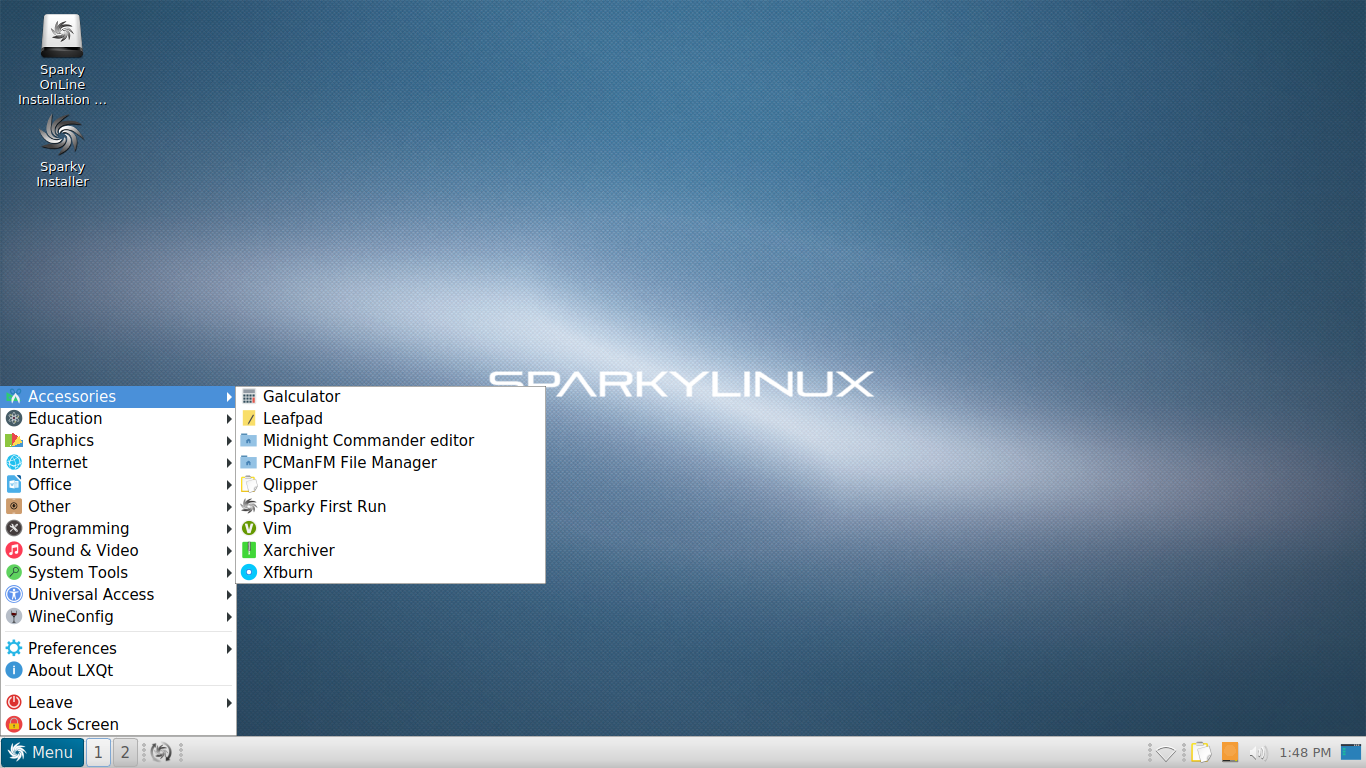This screenshot has width=1366, height=768.
Task: Click the Sparky swirl quick-launch icon in the taskbar
Action: tap(161, 752)
